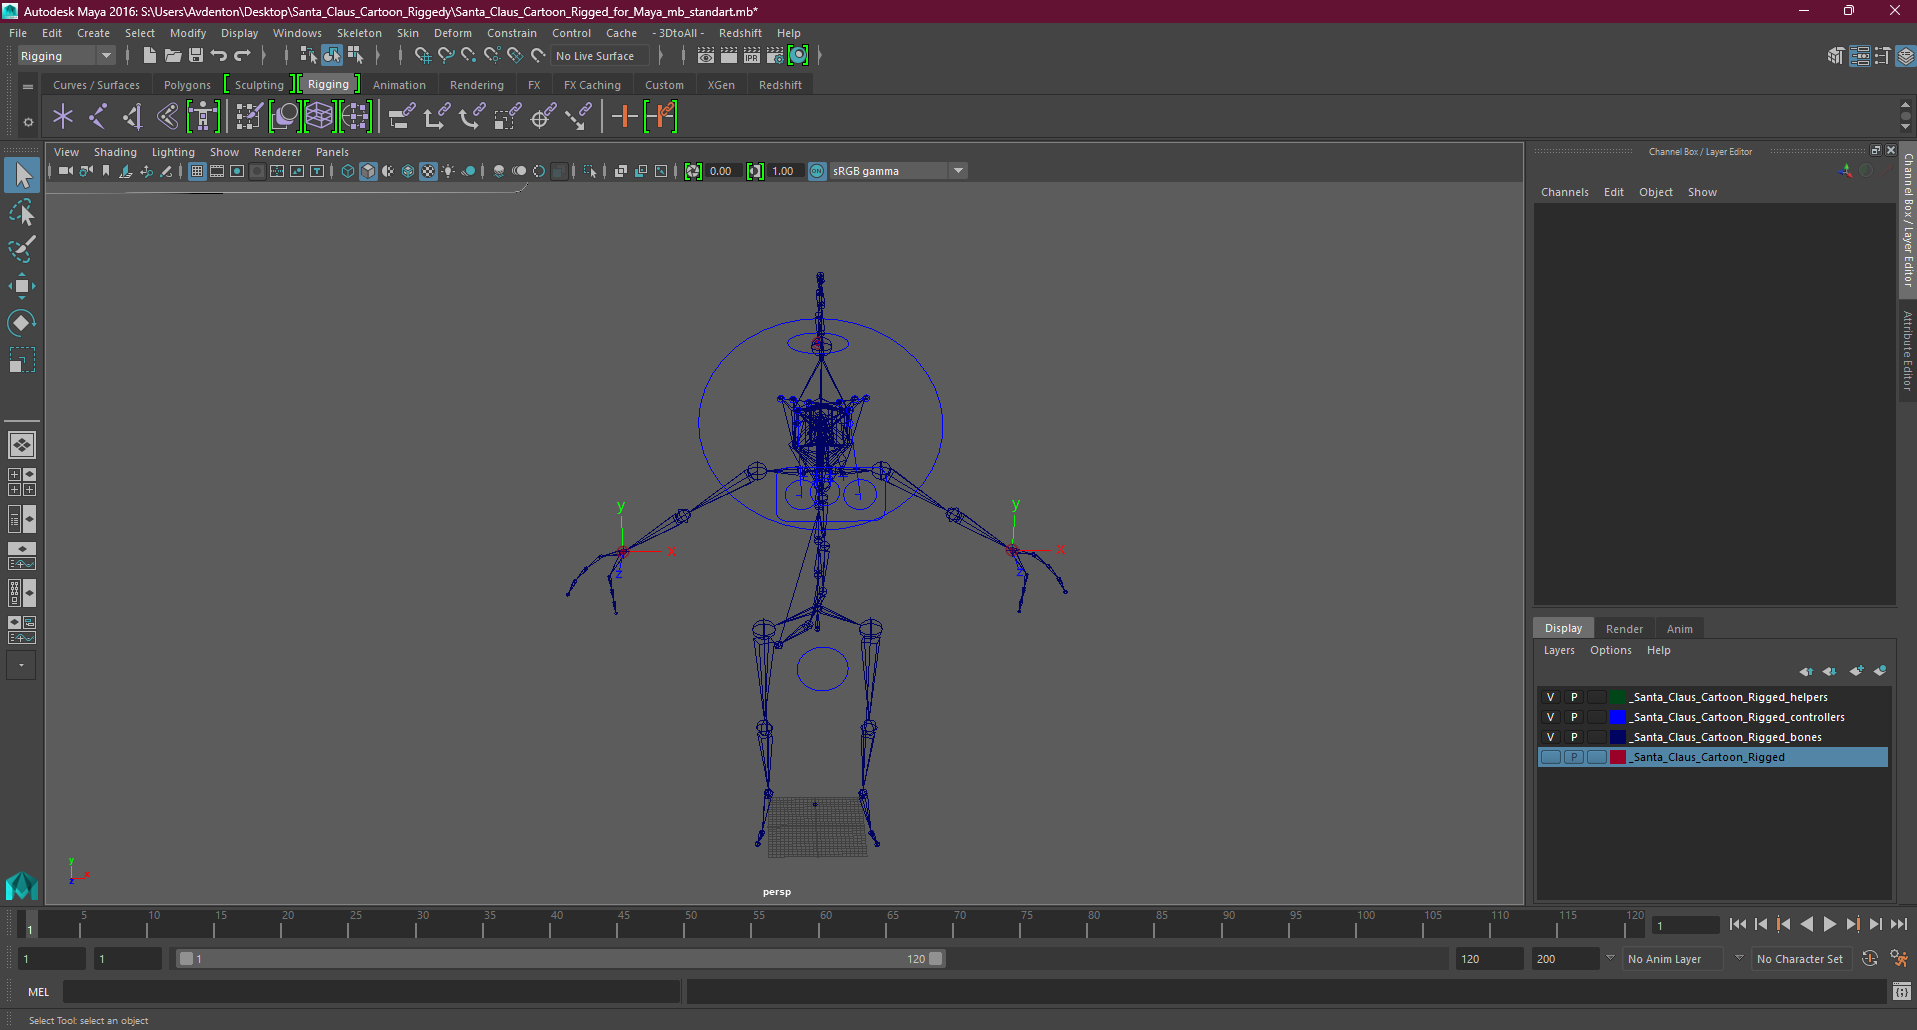This screenshot has height=1030, width=1917.
Task: Click the Redo arrow icon
Action: pos(242,56)
